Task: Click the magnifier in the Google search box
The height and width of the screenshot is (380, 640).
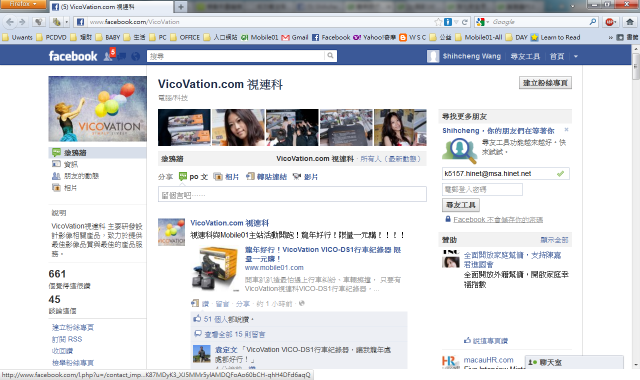Action: (x=593, y=22)
